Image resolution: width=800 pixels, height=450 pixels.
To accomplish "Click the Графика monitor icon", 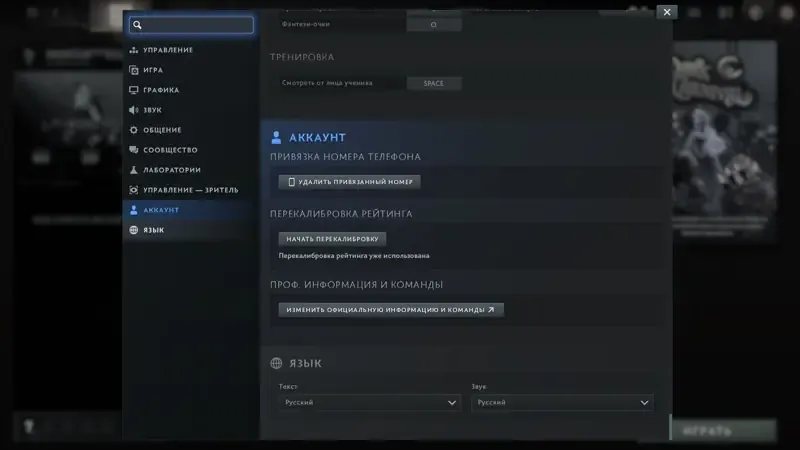I will click(134, 90).
